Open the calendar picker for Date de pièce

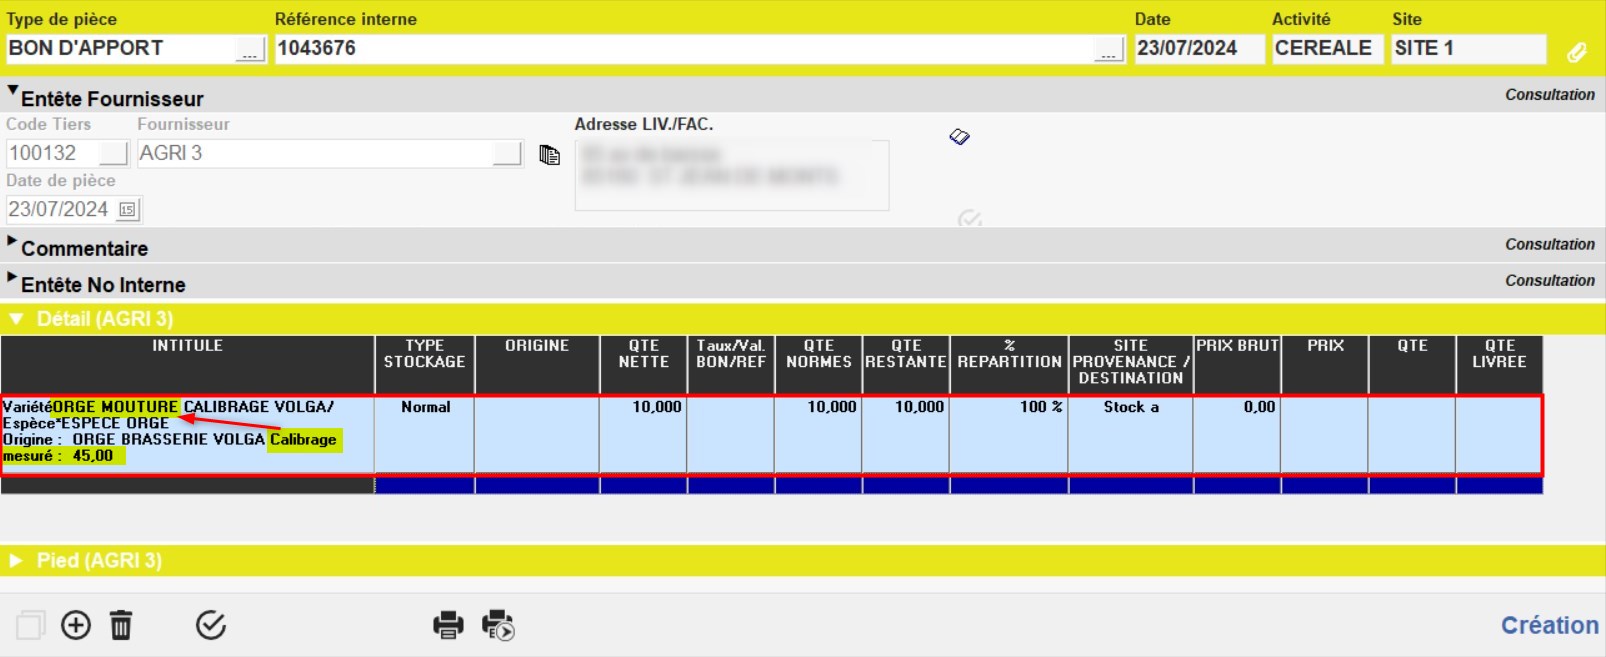[x=127, y=210]
